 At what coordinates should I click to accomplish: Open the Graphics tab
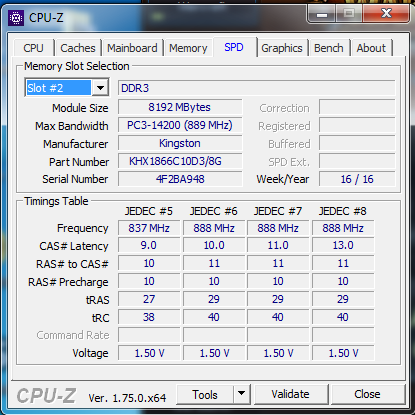click(282, 48)
